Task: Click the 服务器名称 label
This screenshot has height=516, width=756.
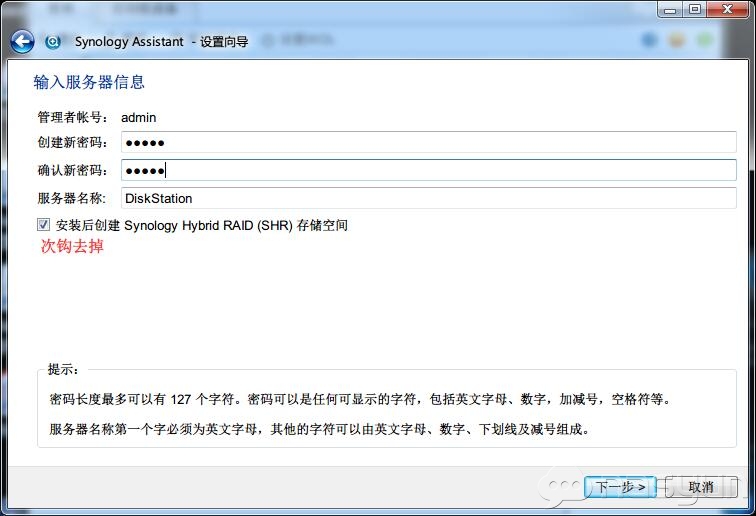Action: (71, 198)
